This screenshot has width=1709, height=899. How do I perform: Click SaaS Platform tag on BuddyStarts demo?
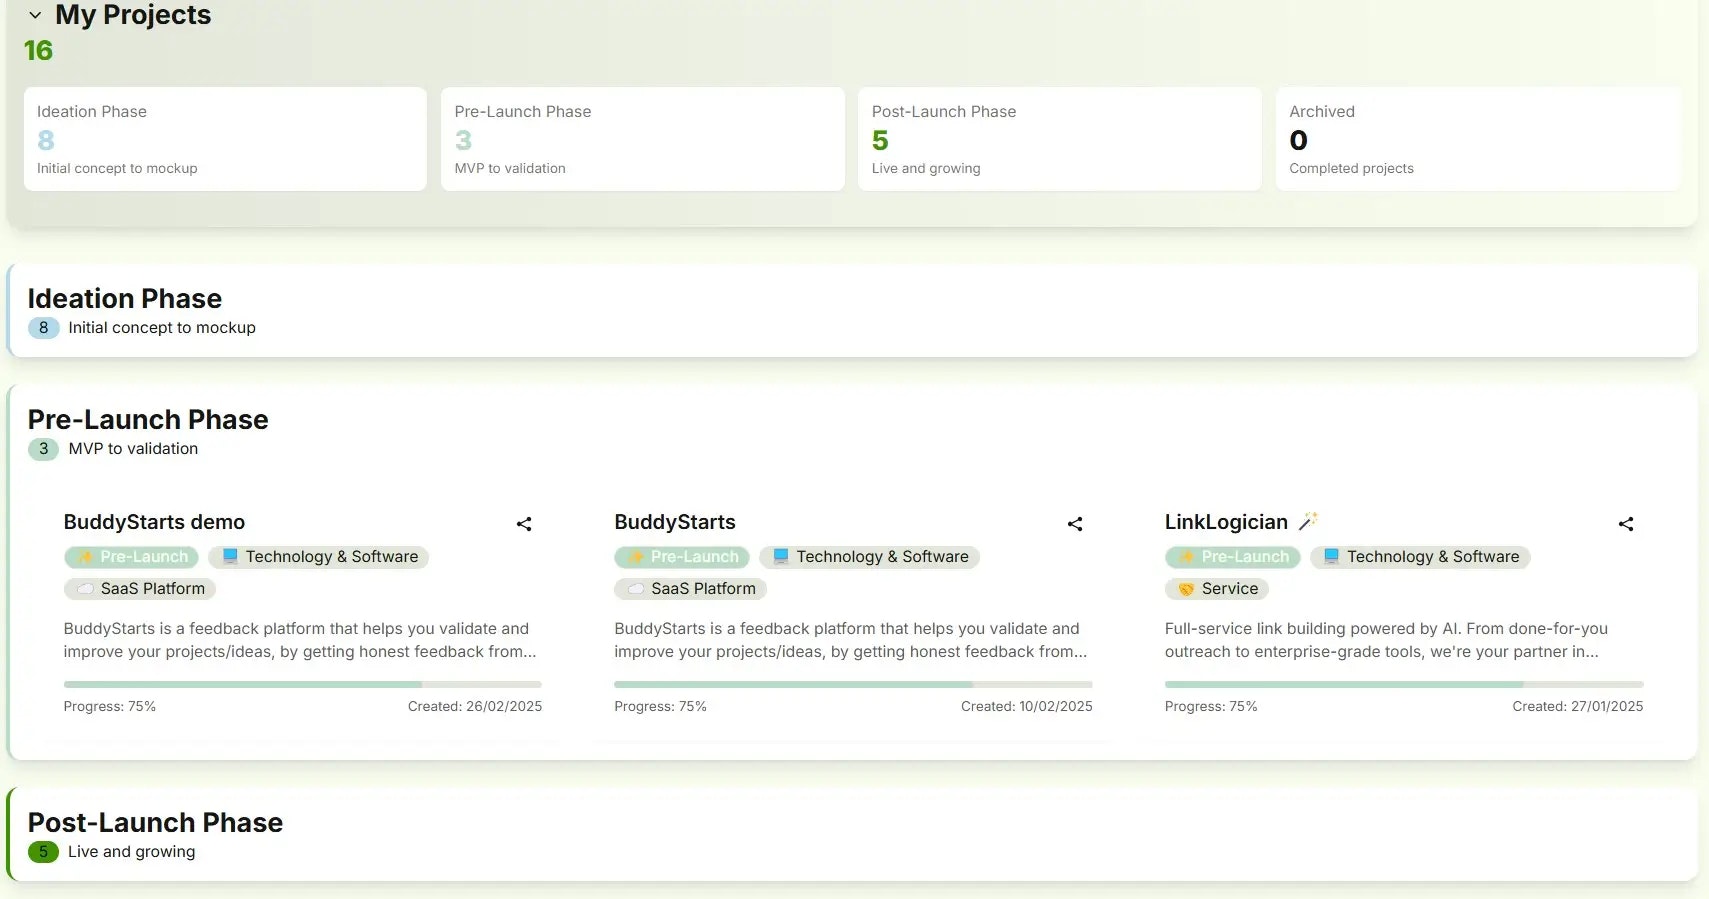click(x=140, y=589)
